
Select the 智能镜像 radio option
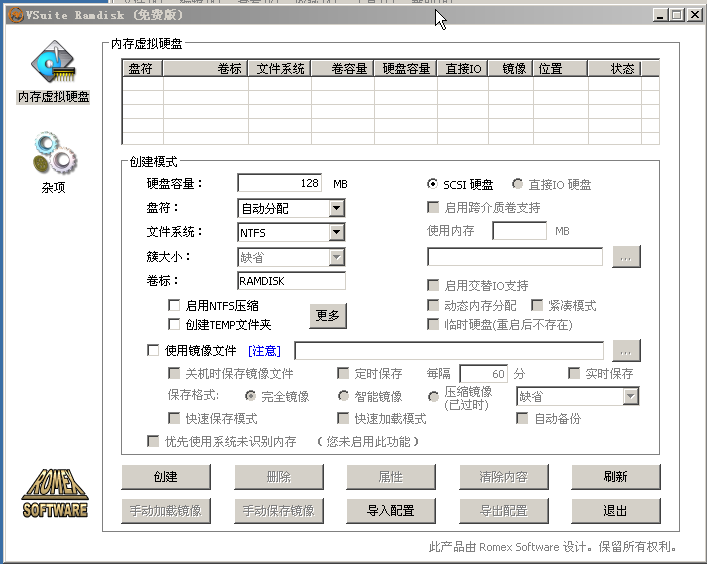[x=343, y=396]
